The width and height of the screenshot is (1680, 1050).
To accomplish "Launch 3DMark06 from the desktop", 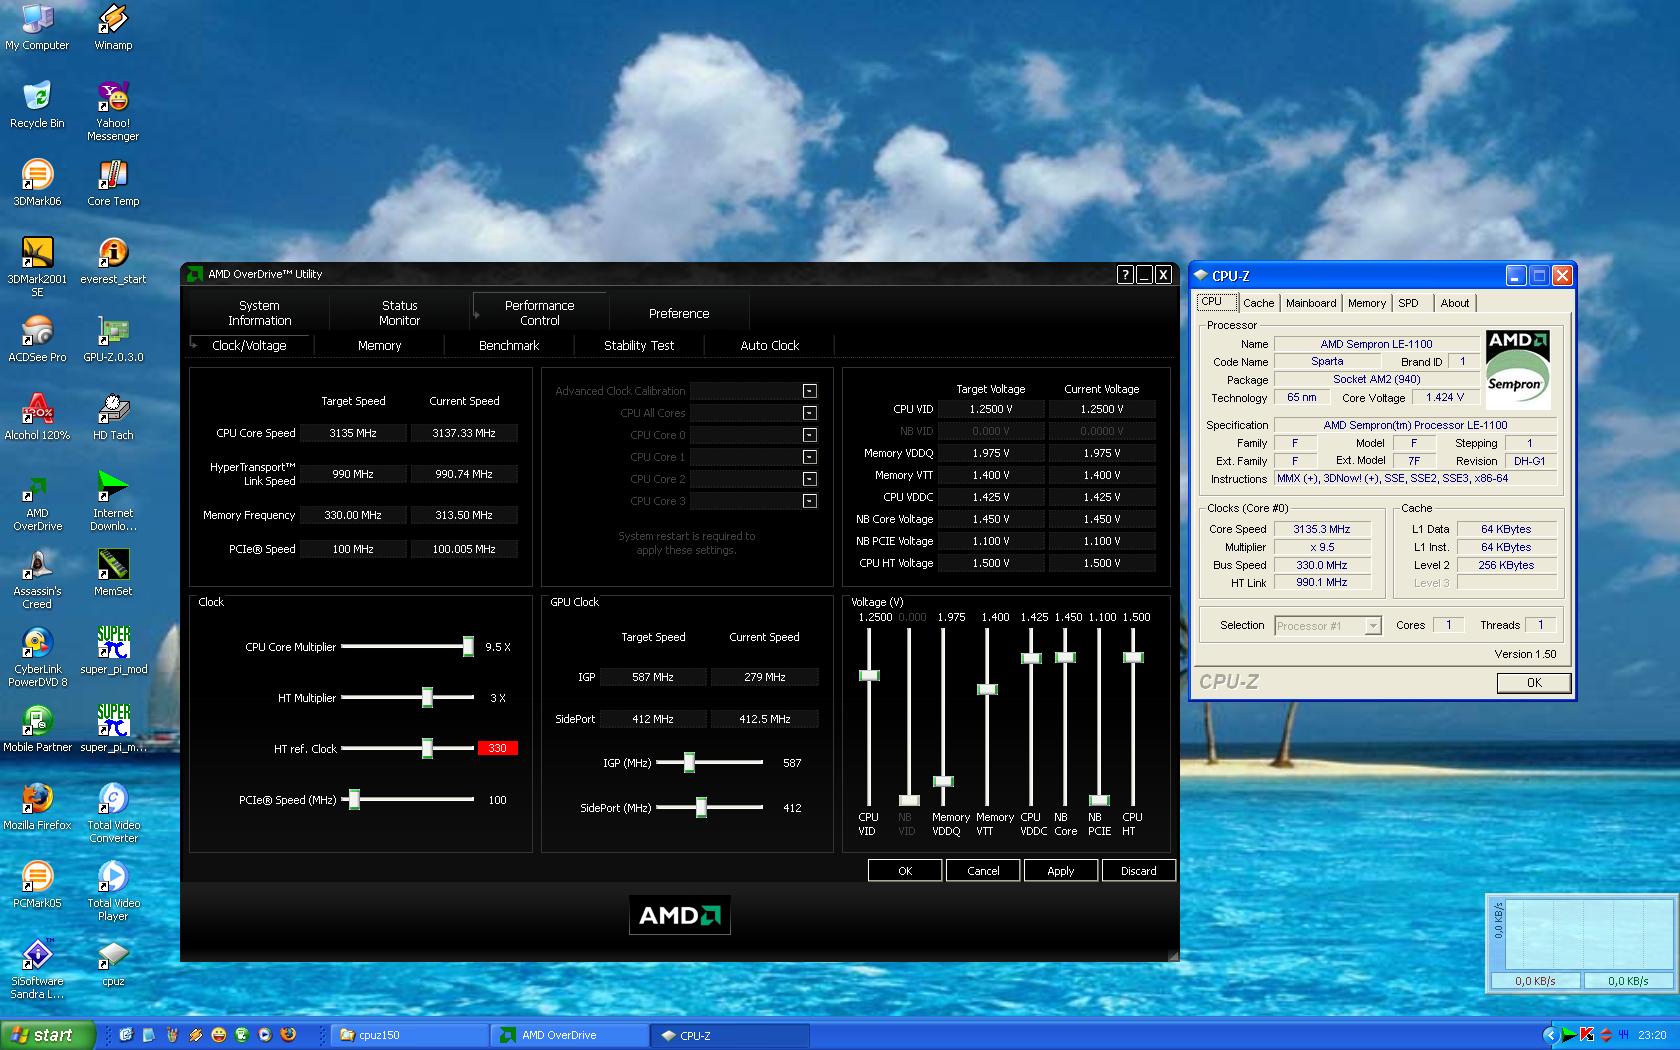I will click(37, 183).
